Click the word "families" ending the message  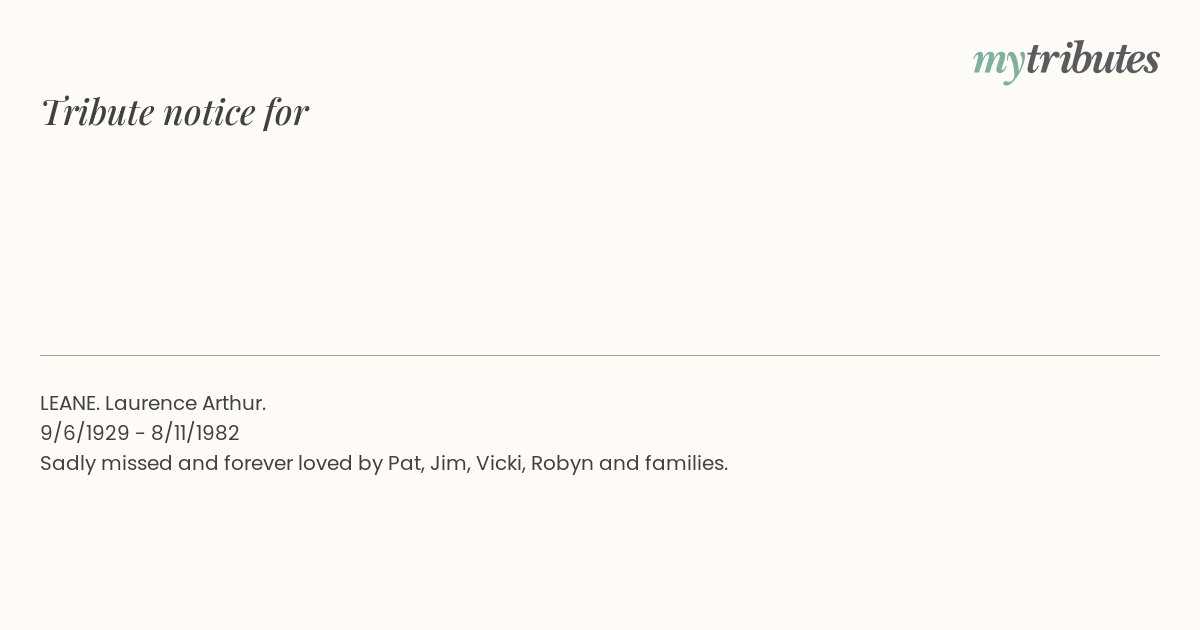coord(684,463)
